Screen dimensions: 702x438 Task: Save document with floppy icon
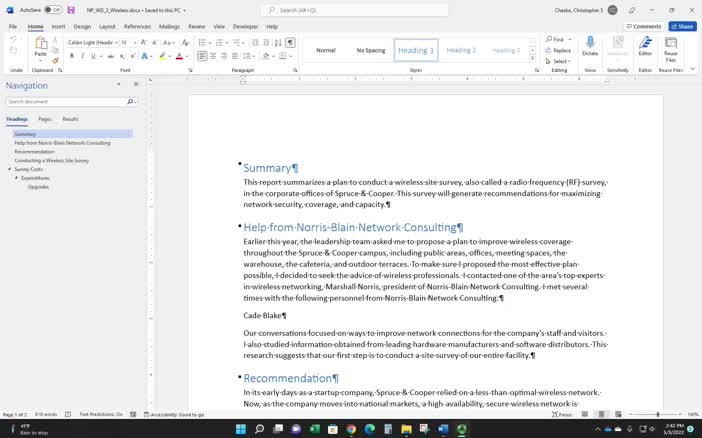point(71,10)
